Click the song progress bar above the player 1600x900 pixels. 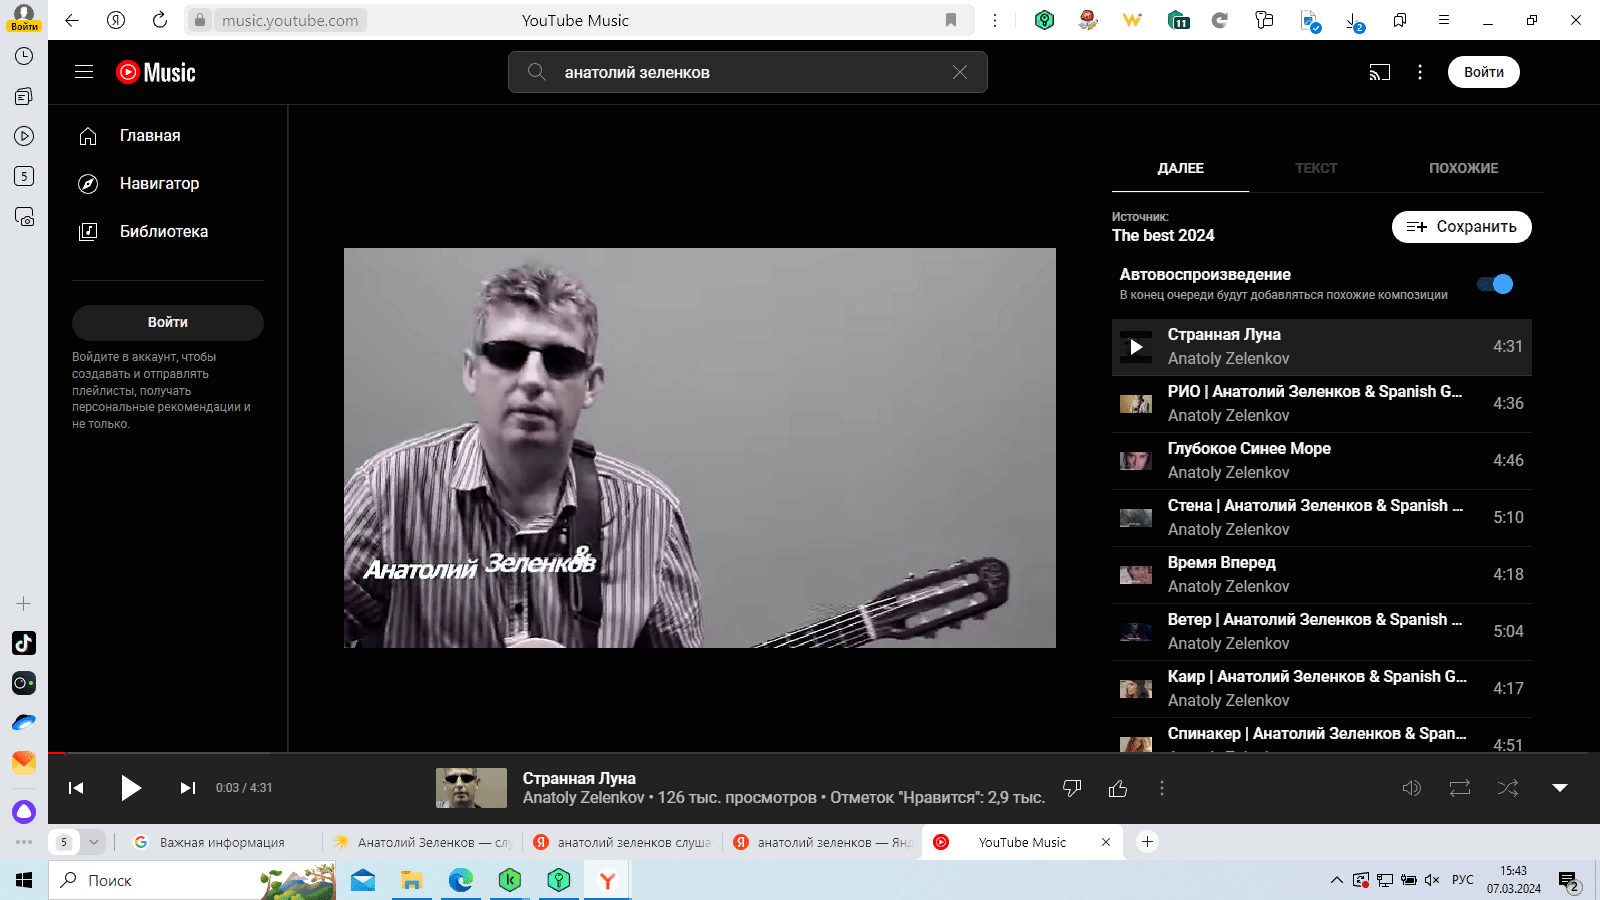(x=824, y=752)
